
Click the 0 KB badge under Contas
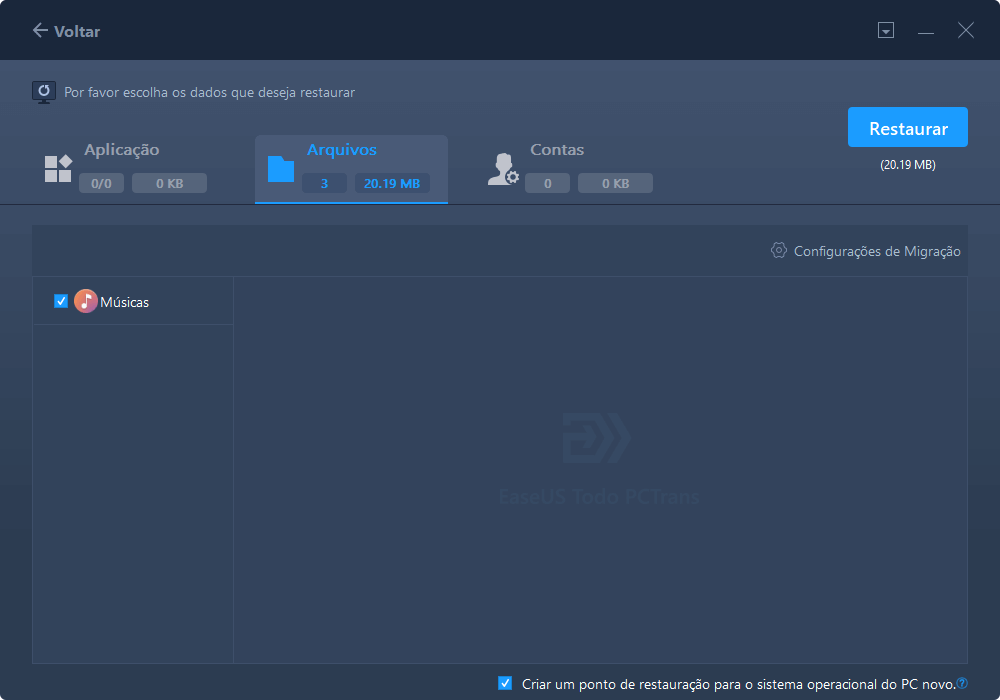615,184
